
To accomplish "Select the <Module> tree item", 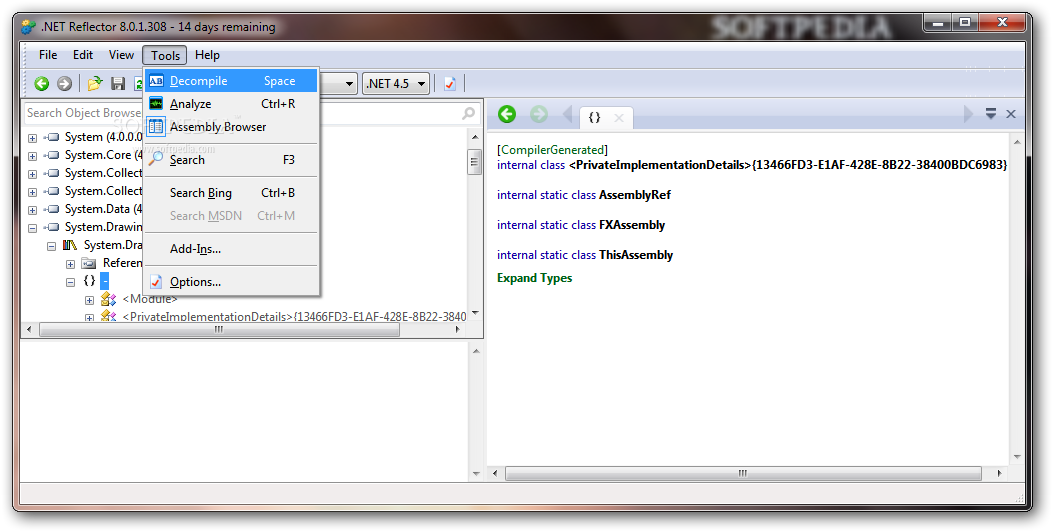I will click(150, 299).
